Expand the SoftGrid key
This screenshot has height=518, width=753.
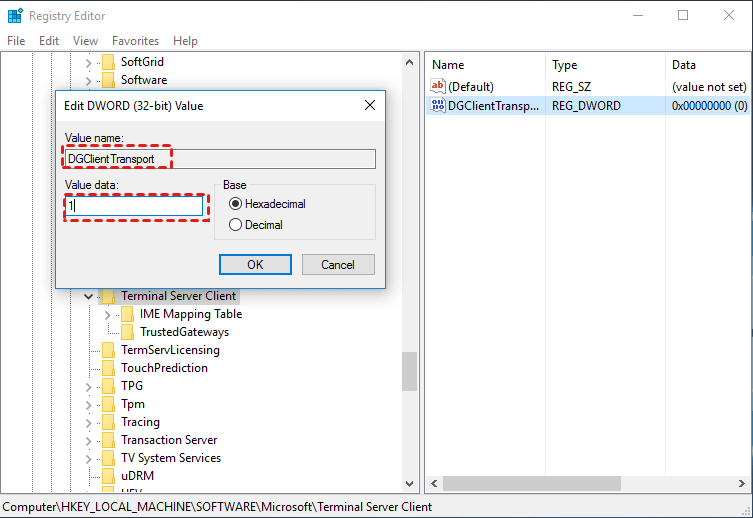(88, 62)
